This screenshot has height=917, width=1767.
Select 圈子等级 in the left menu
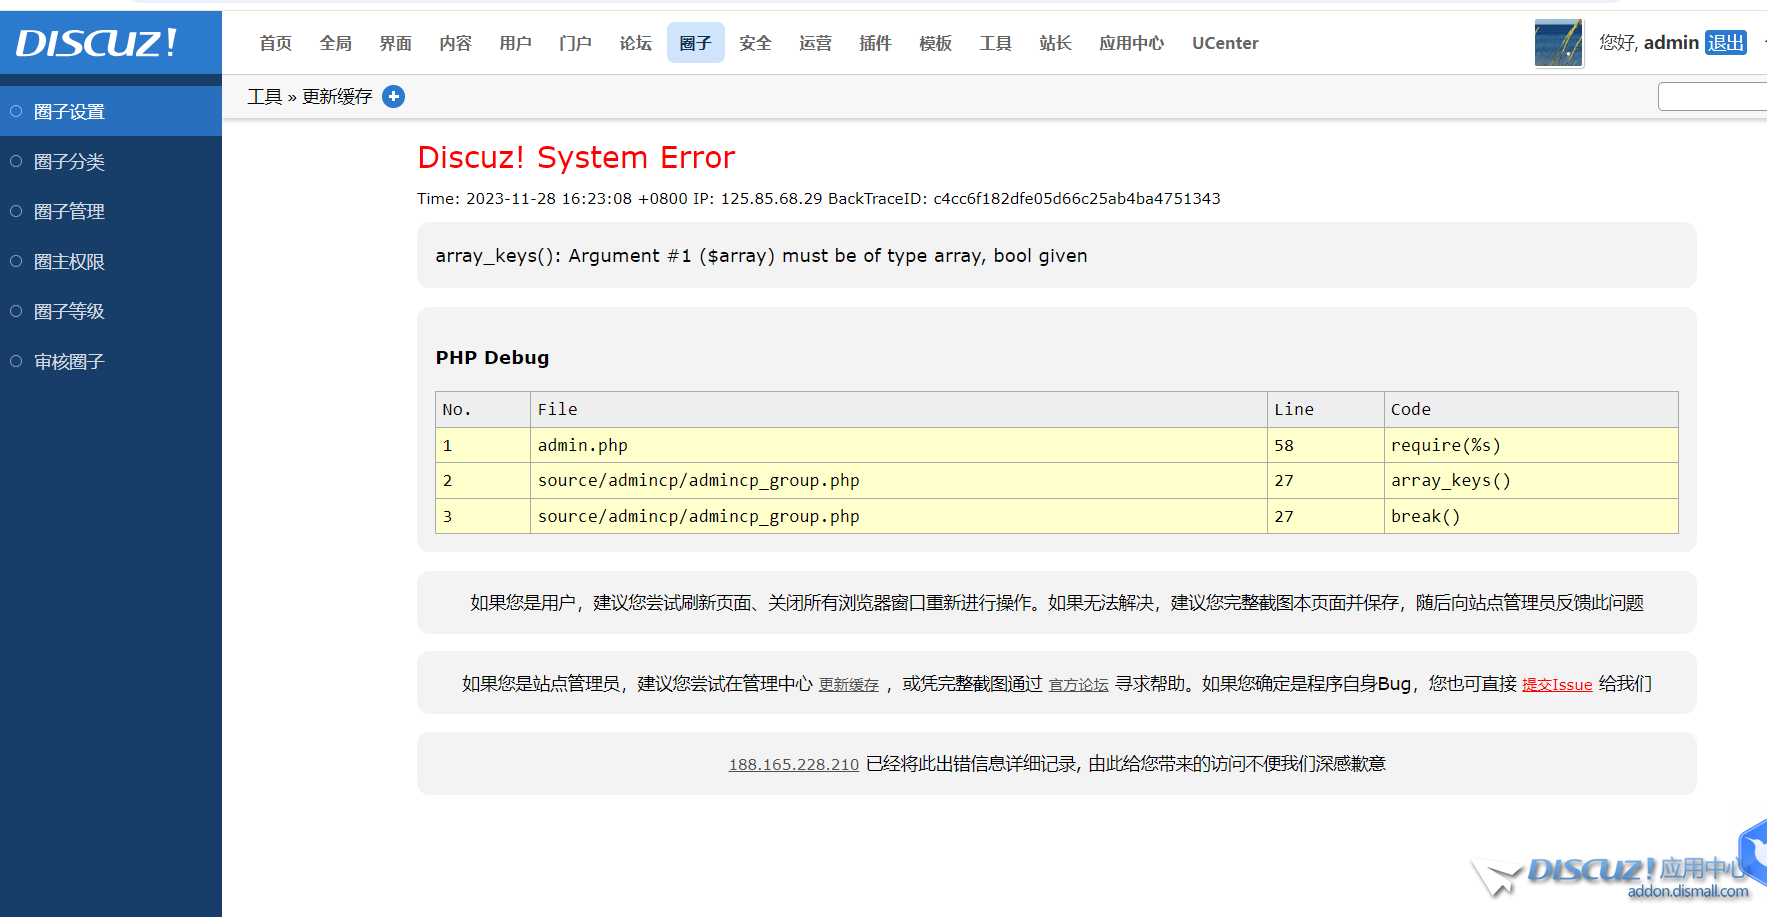click(69, 312)
